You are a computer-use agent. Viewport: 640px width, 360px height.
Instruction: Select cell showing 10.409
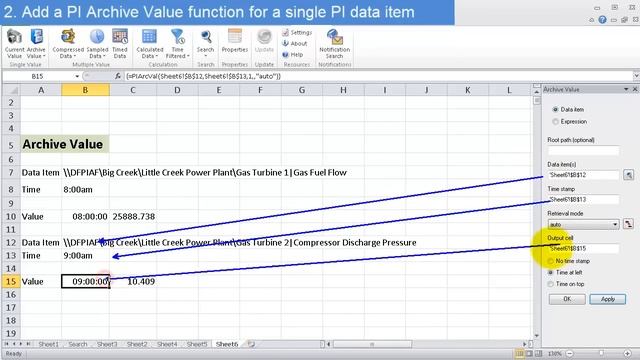coord(133,282)
